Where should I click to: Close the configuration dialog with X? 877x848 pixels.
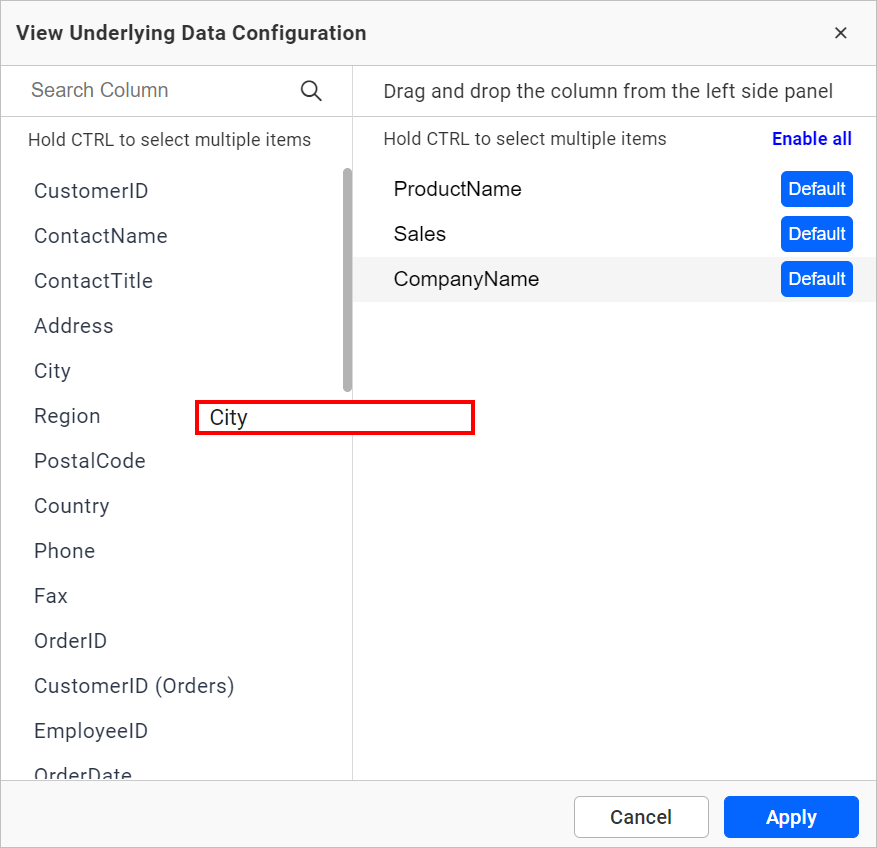click(841, 33)
